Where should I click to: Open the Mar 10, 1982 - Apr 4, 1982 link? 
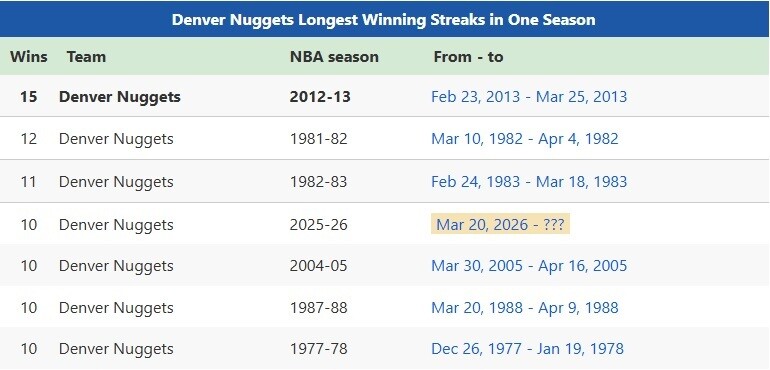click(524, 139)
